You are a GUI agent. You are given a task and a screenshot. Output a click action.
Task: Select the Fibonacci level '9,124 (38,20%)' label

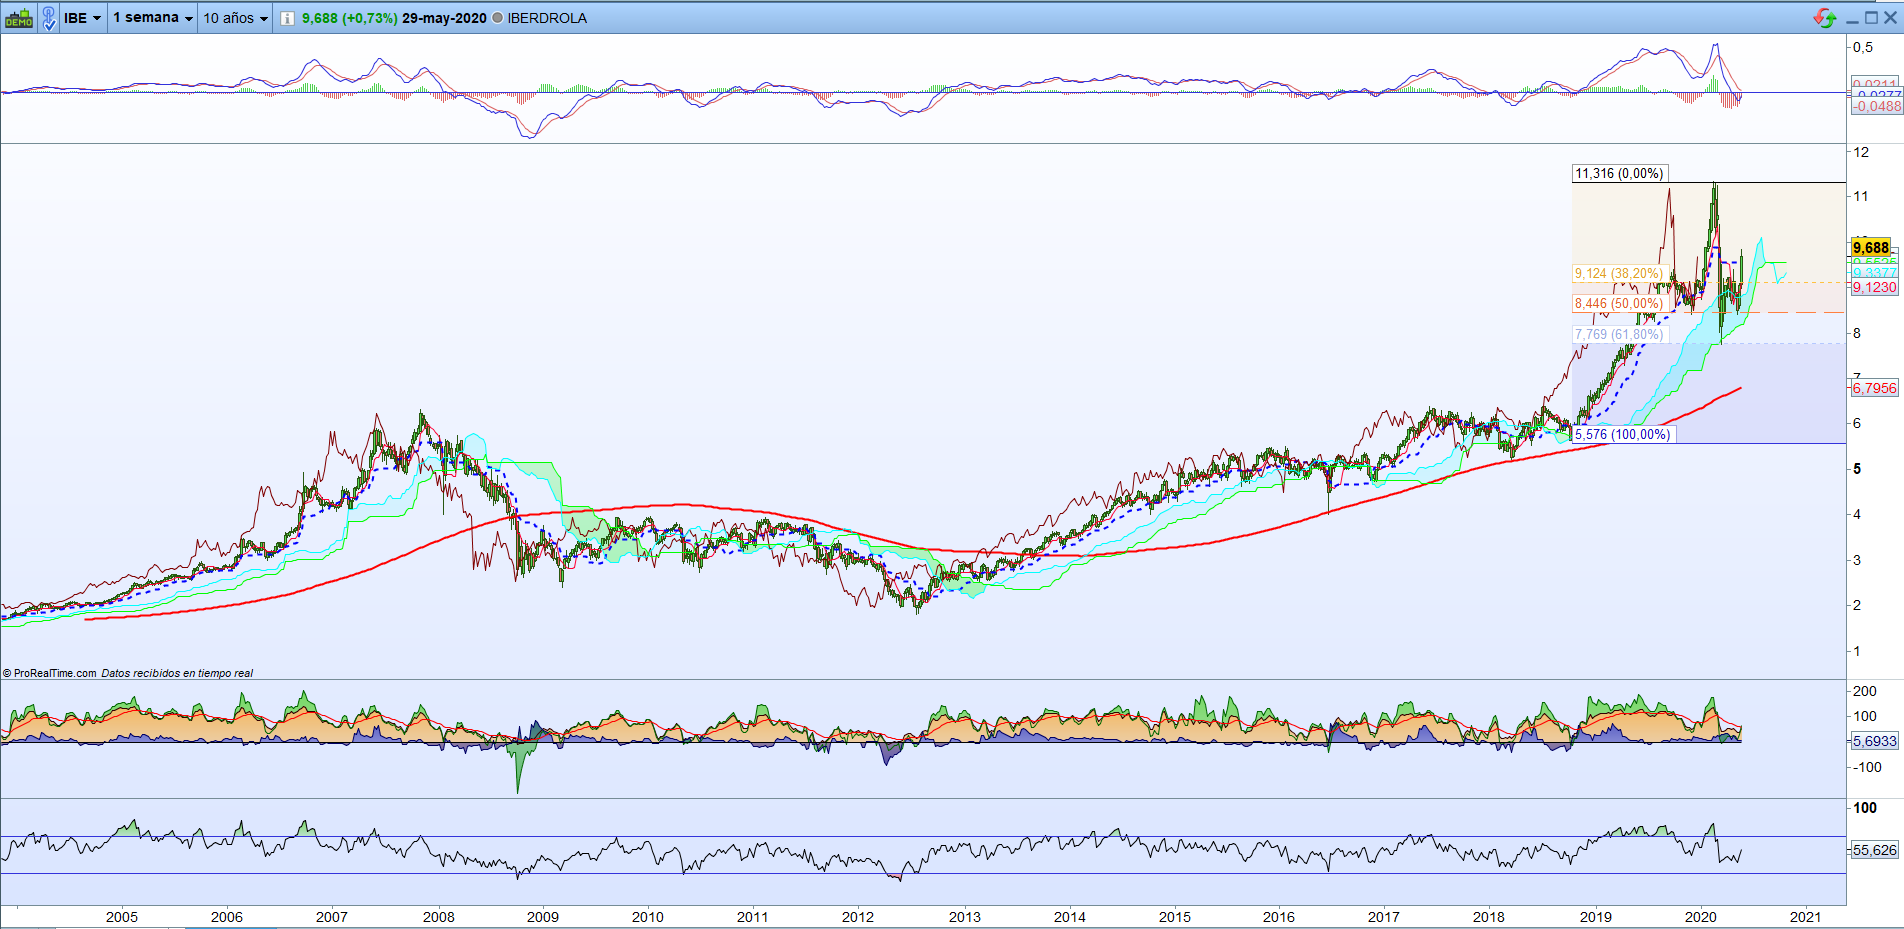coord(1619,273)
